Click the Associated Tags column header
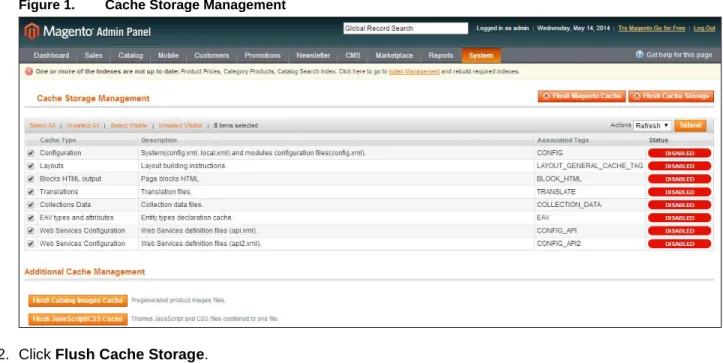723x363 pixels. pos(563,140)
